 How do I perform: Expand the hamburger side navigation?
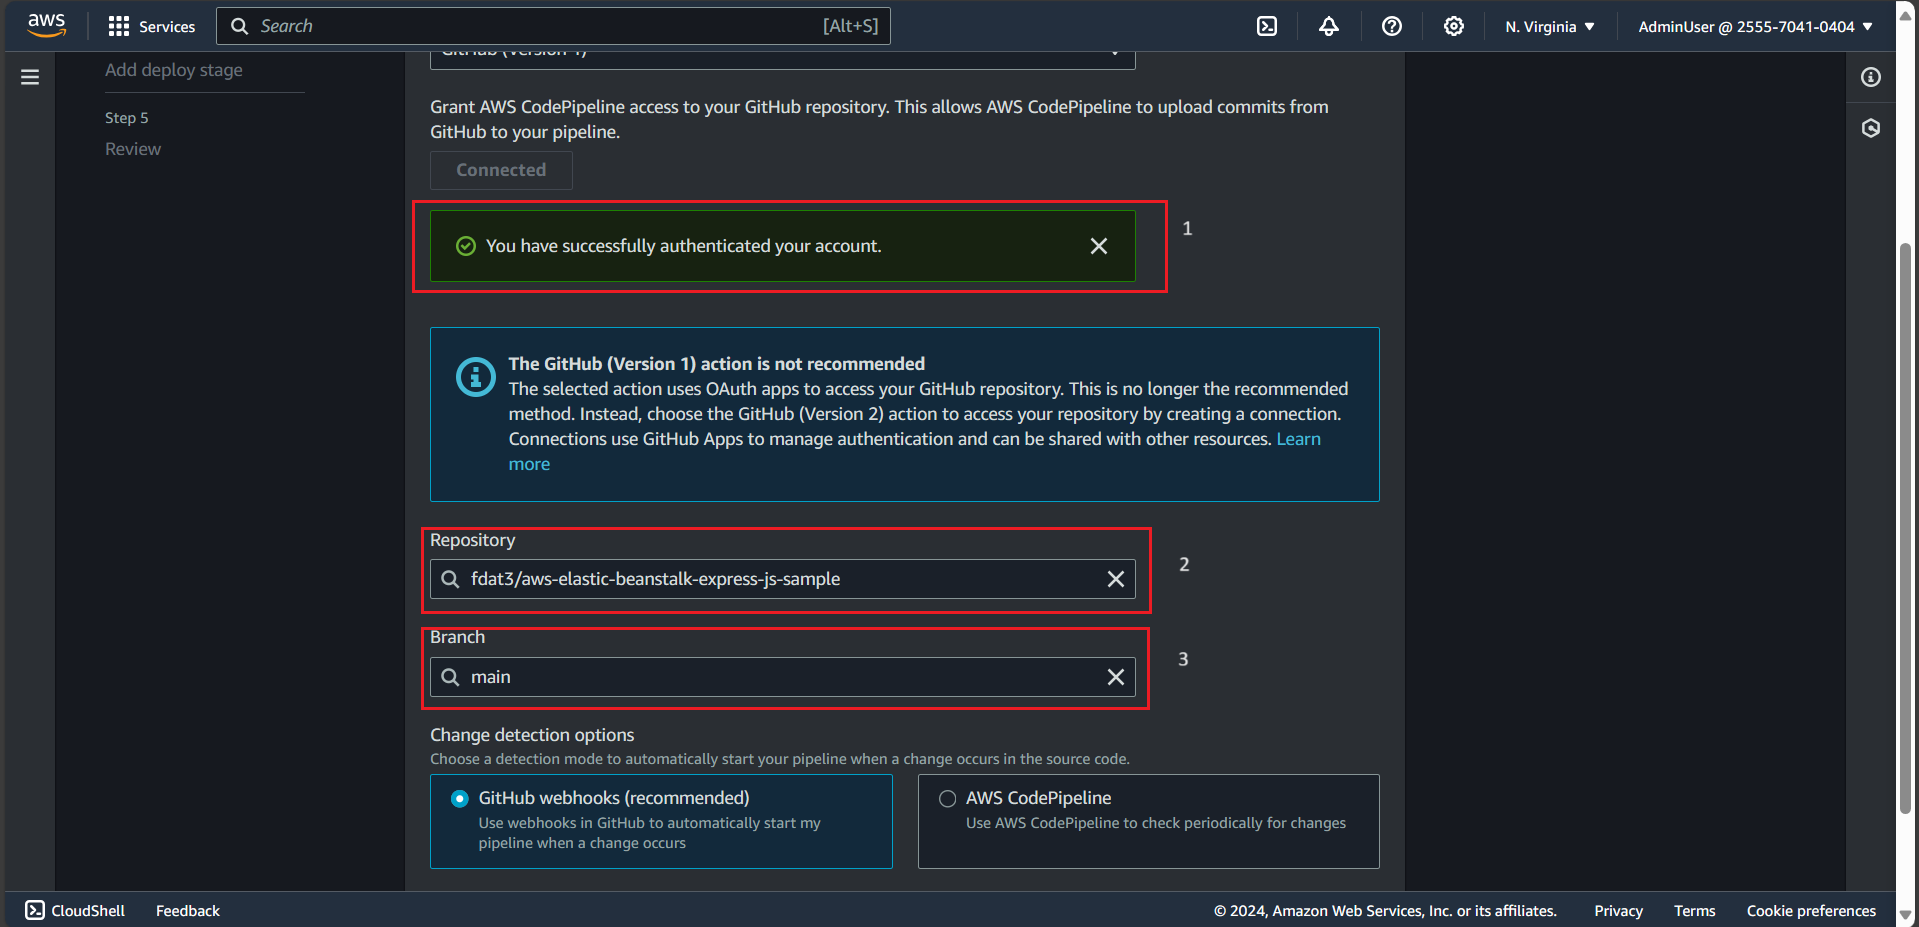30,77
